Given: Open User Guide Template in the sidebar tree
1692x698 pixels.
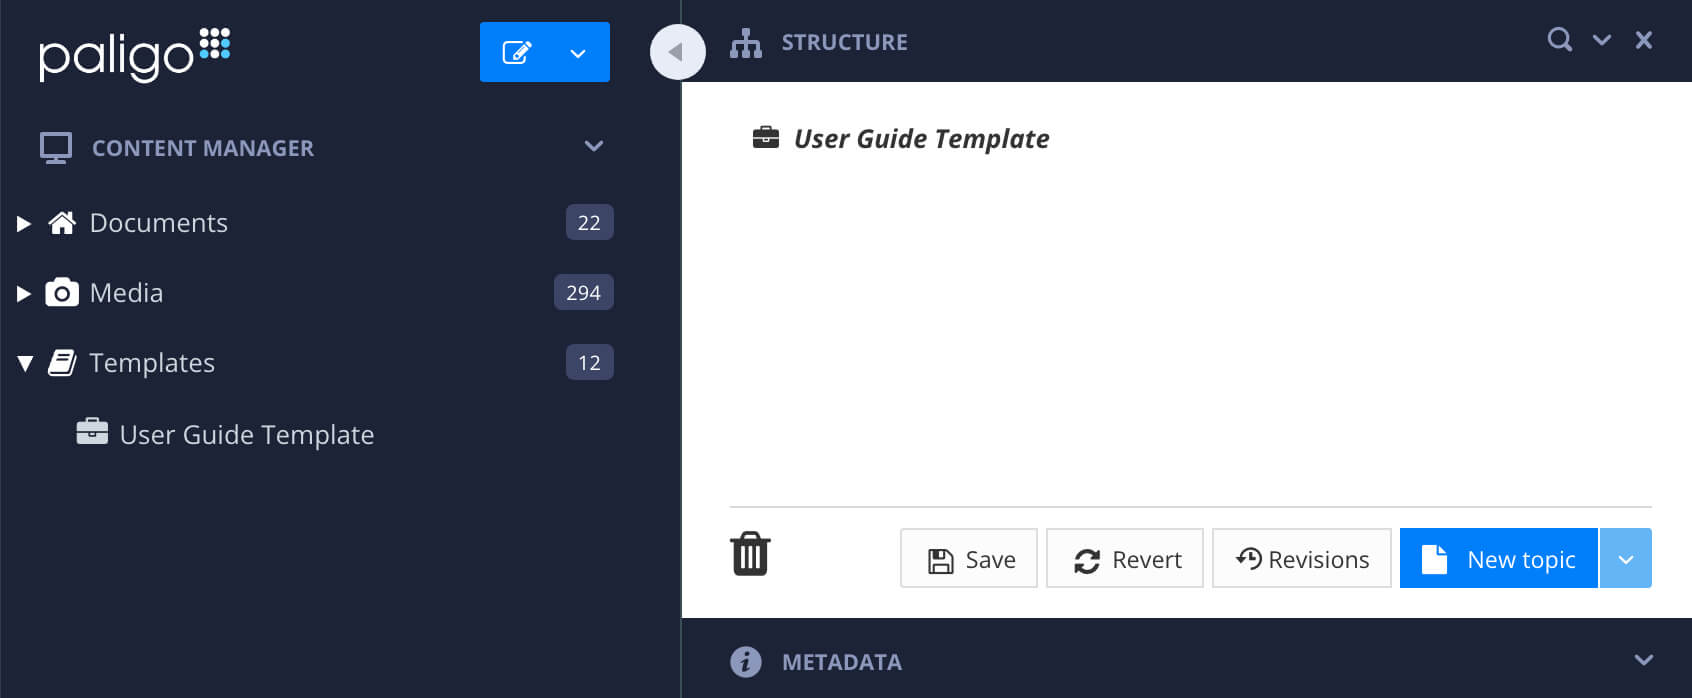Looking at the screenshot, I should 246,434.
